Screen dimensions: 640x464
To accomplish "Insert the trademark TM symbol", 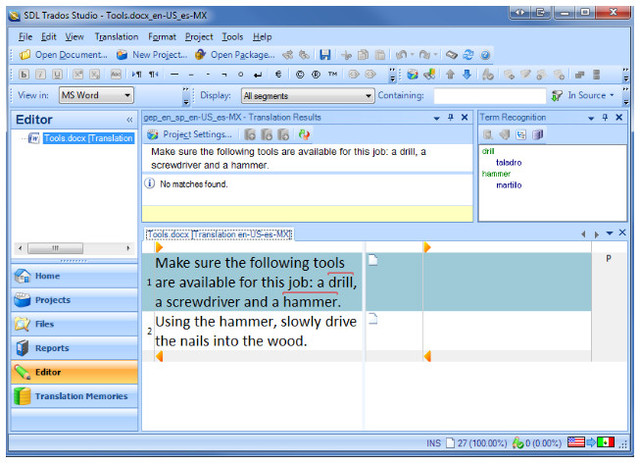I will 333,74.
